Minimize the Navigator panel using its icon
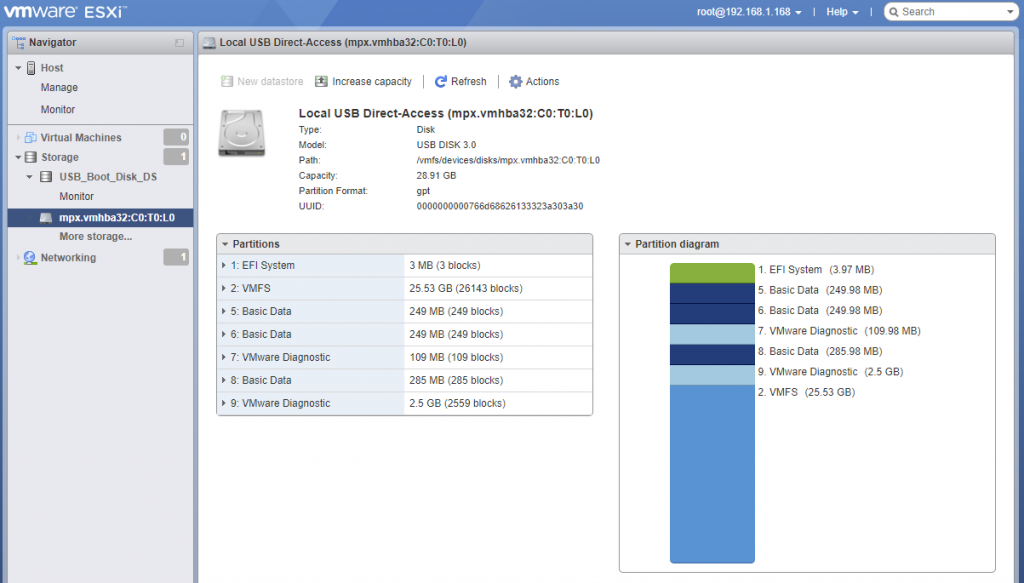Screen dimensions: 1024x583 tap(179, 43)
